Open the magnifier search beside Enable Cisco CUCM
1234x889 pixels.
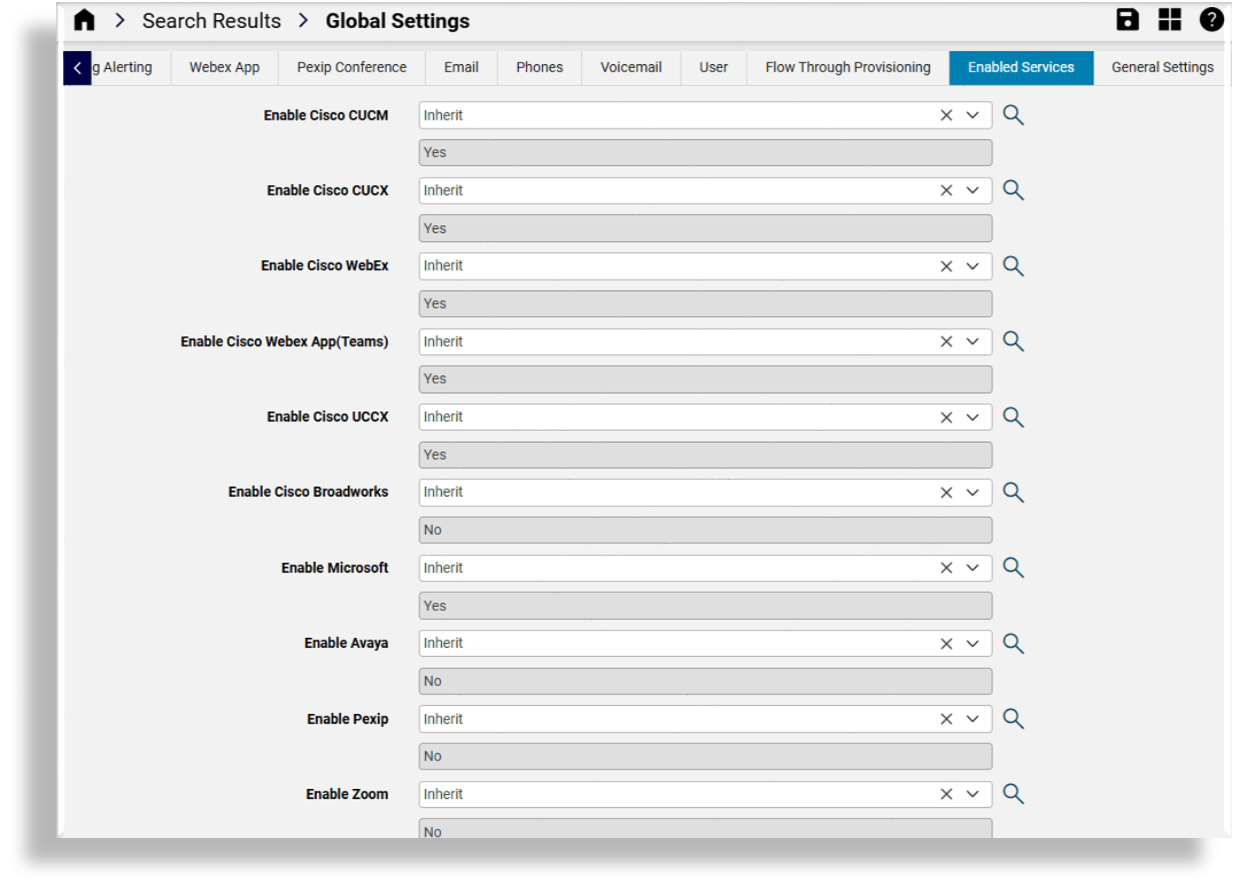click(1013, 114)
